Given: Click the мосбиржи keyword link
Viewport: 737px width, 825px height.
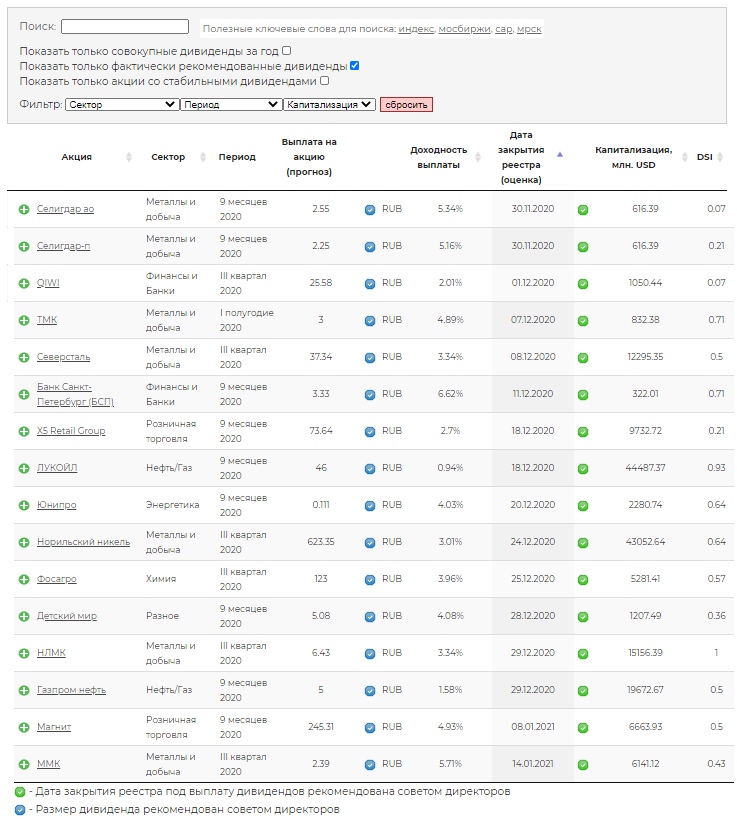Looking at the screenshot, I should coord(464,29).
